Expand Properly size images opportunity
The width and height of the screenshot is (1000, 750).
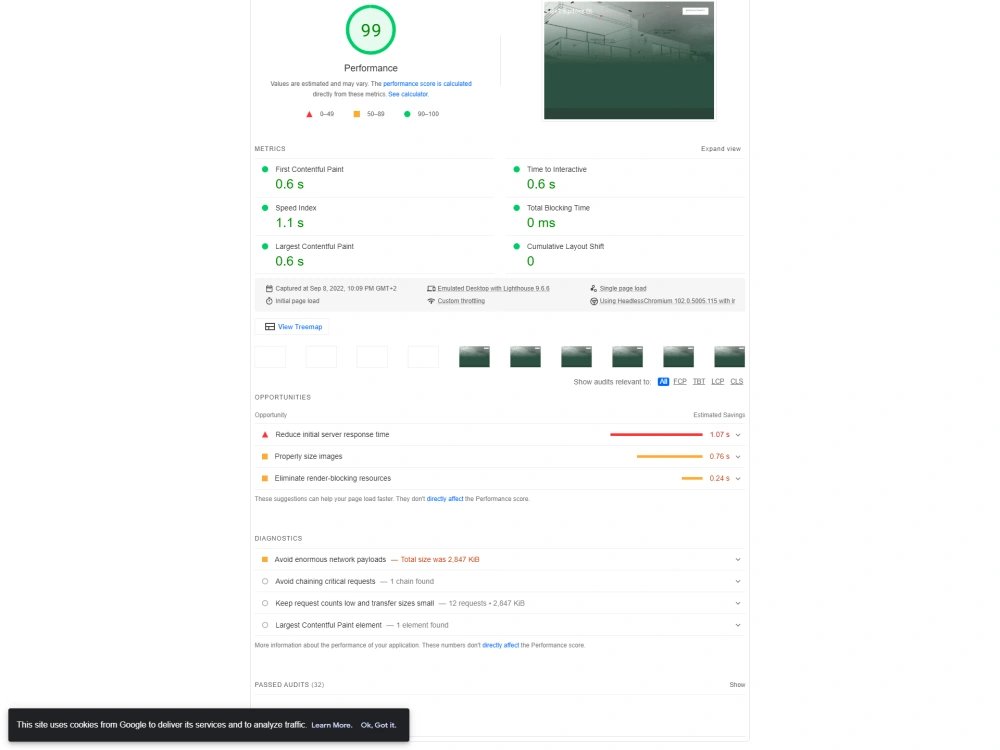point(738,457)
